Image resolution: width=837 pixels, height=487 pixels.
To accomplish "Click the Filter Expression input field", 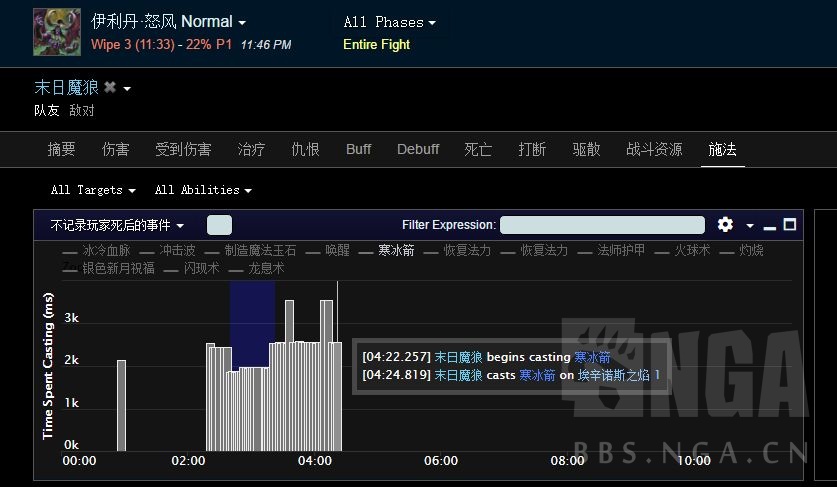I will point(602,225).
